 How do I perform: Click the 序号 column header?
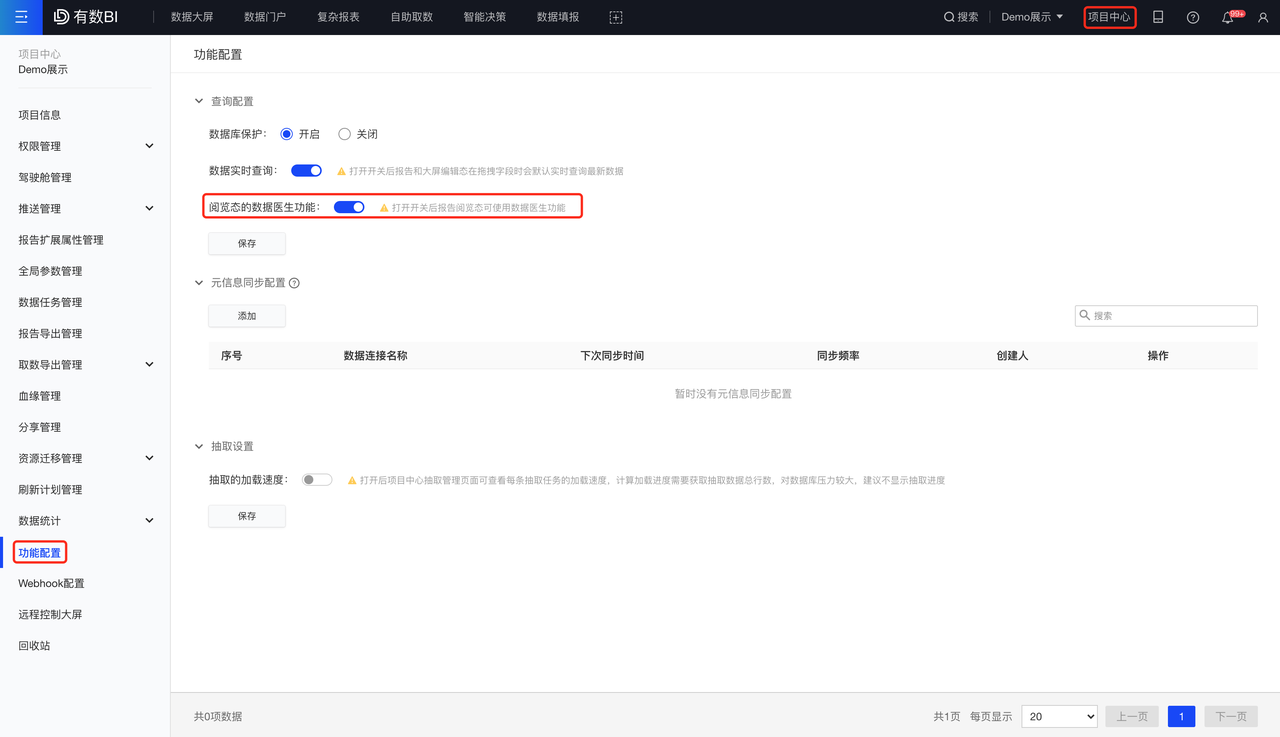231,356
